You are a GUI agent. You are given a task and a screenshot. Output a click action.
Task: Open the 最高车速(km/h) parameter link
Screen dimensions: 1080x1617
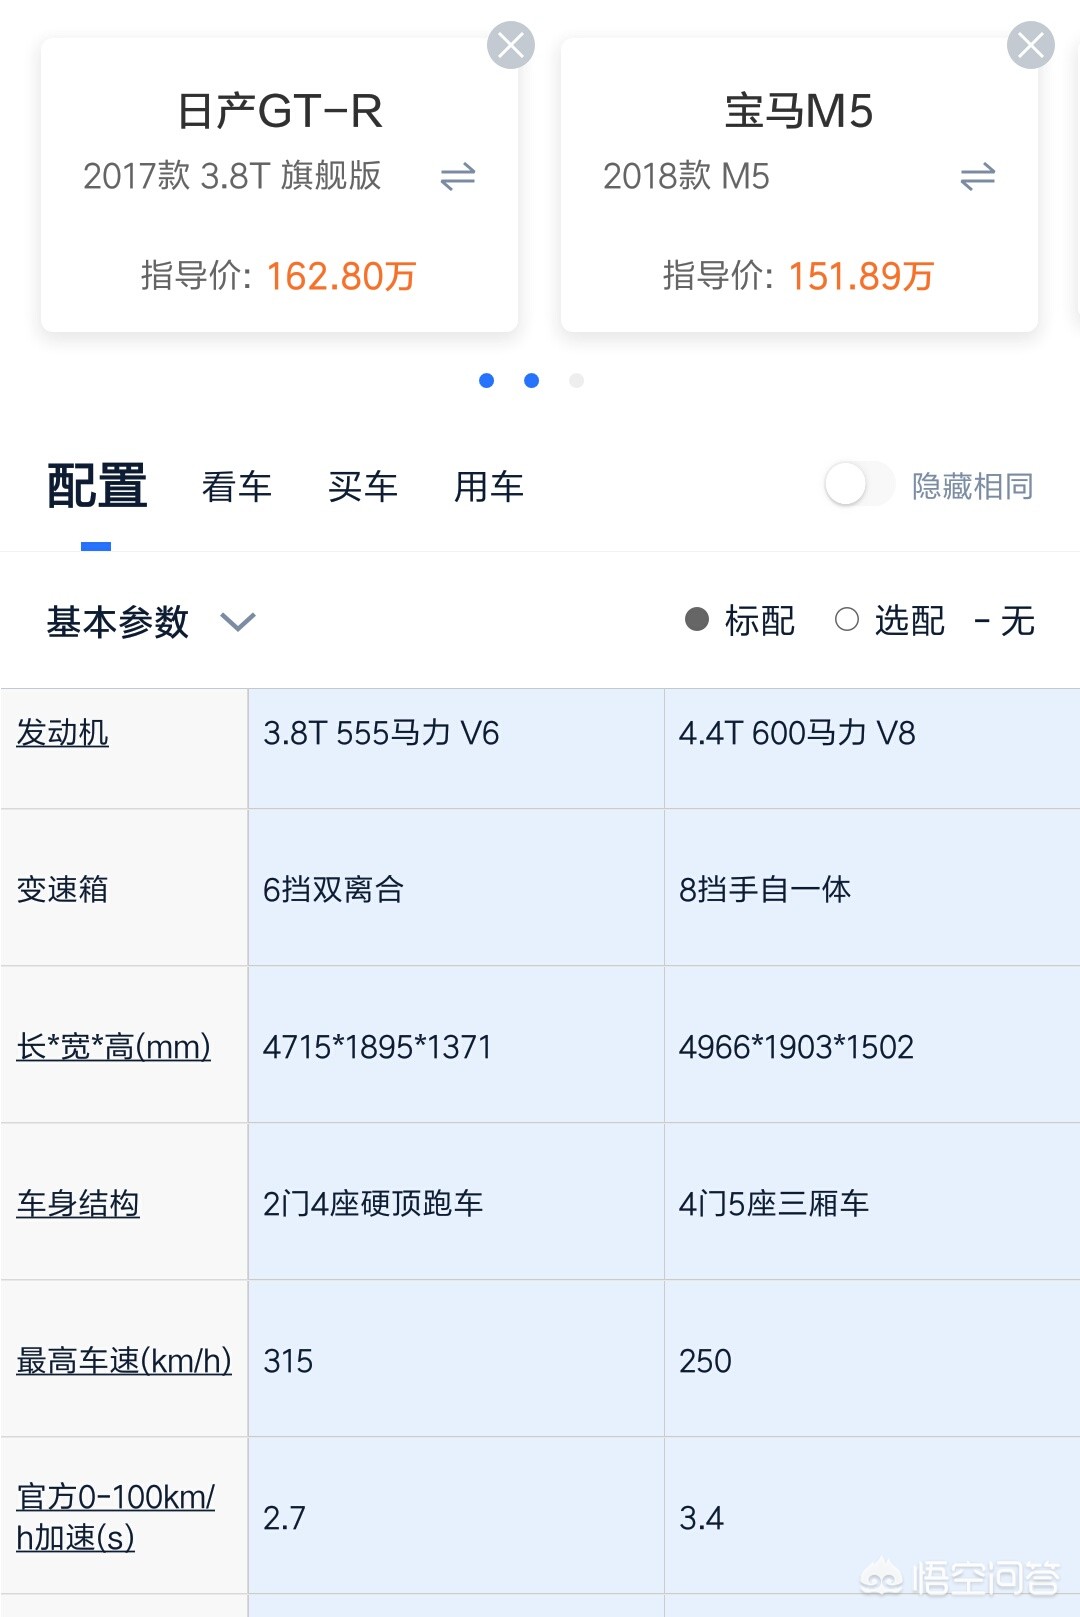(x=124, y=1361)
